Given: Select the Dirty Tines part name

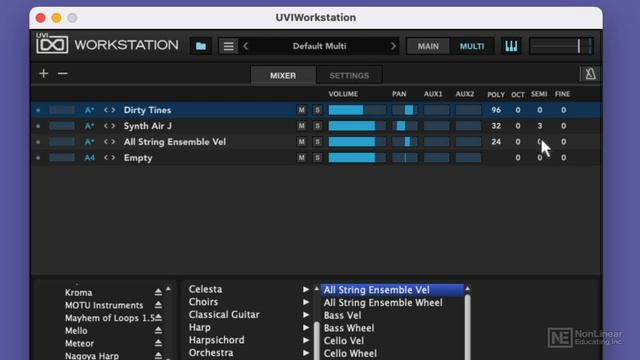Looking at the screenshot, I should click(147, 110).
